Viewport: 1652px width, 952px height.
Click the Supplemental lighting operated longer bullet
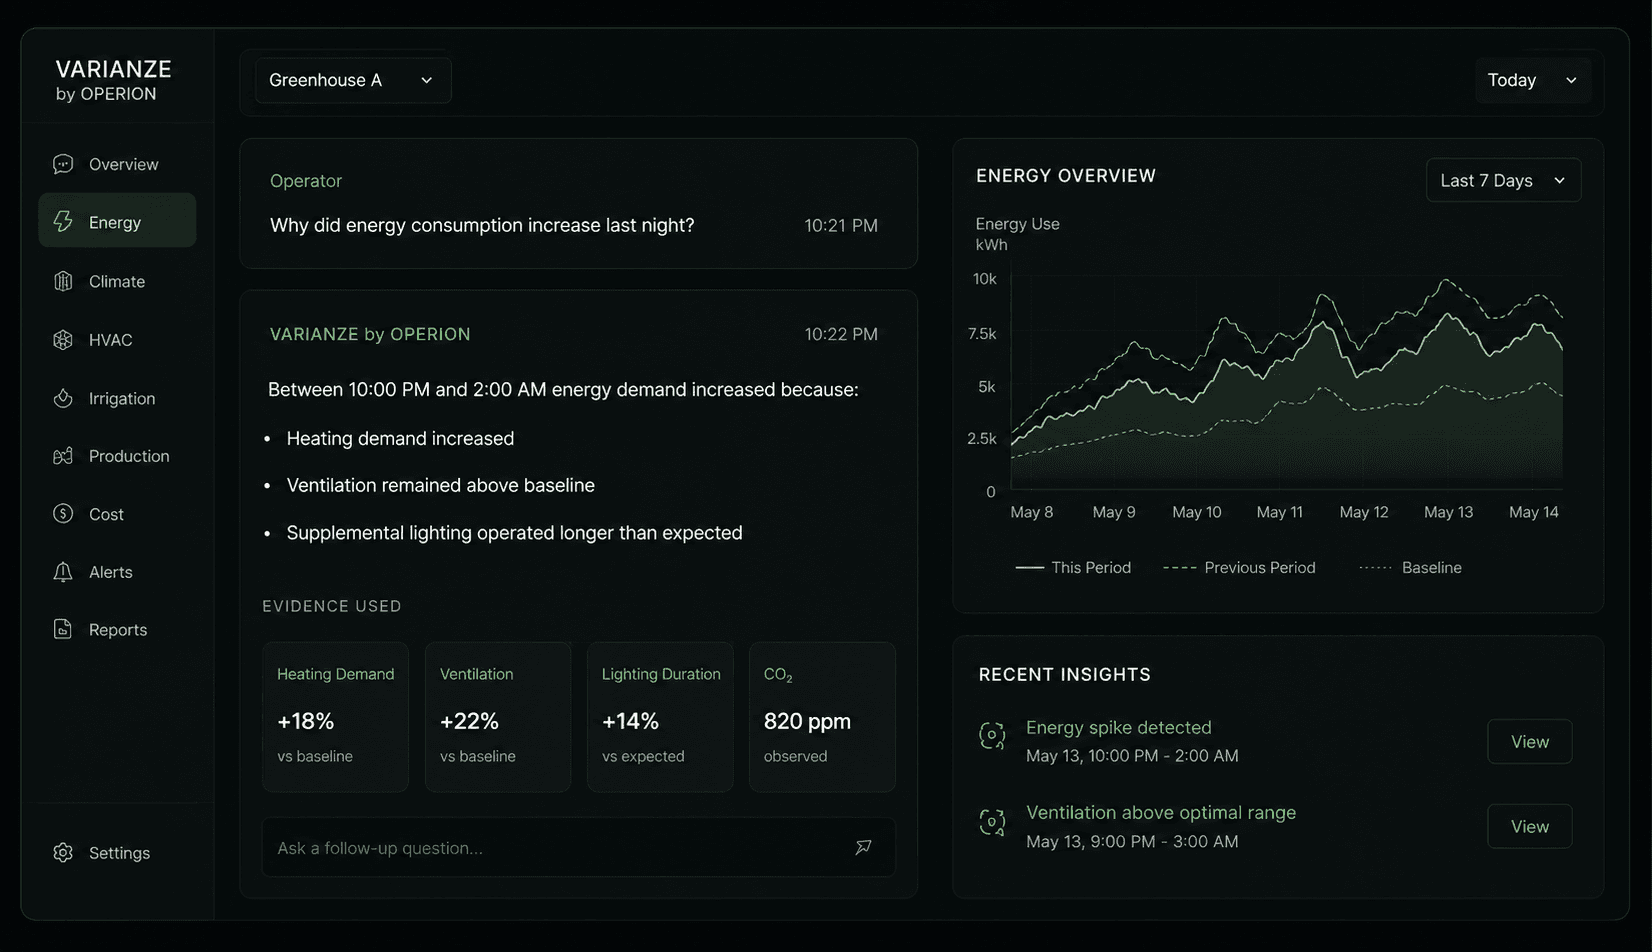[x=514, y=533]
